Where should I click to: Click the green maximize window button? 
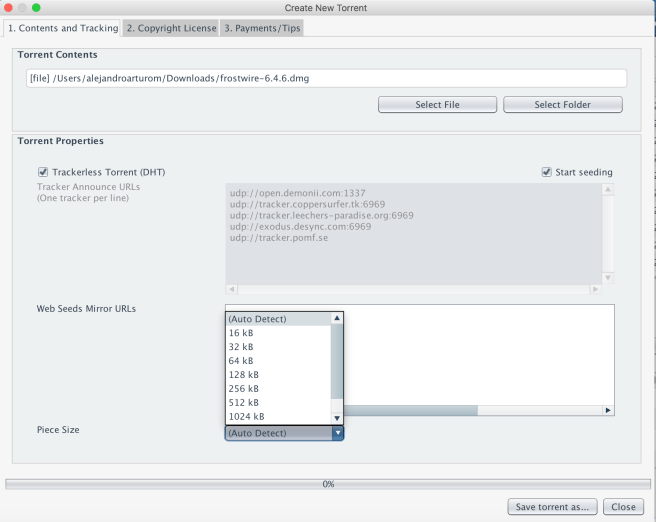pos(37,8)
